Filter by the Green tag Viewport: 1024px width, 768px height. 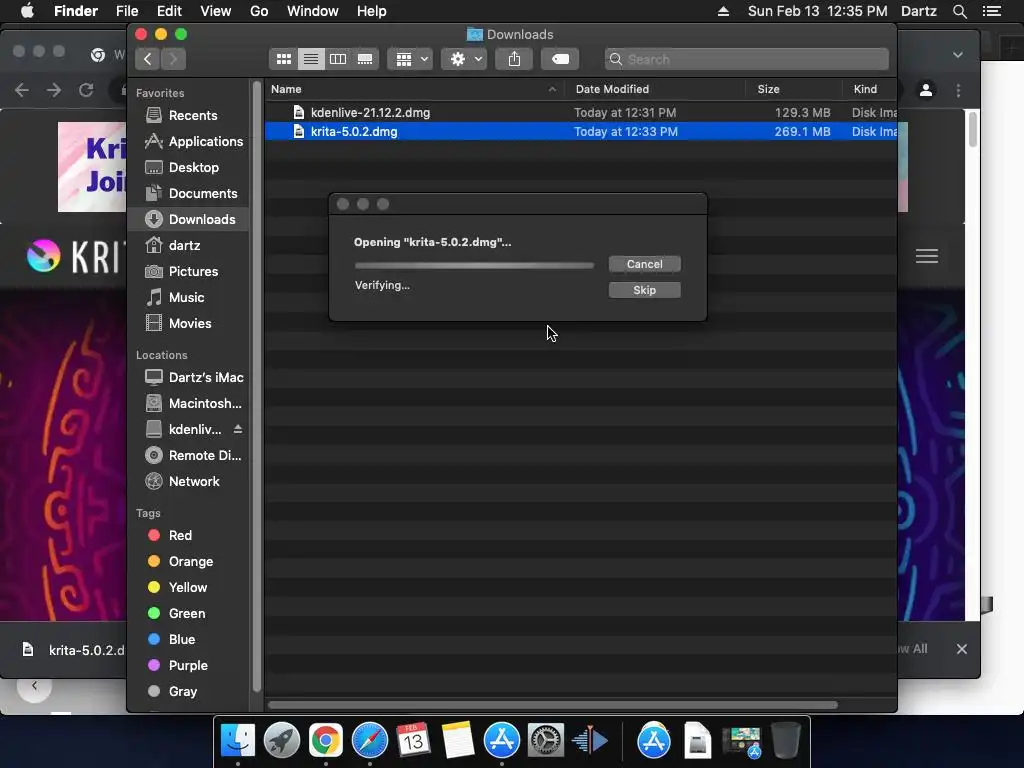click(x=189, y=614)
